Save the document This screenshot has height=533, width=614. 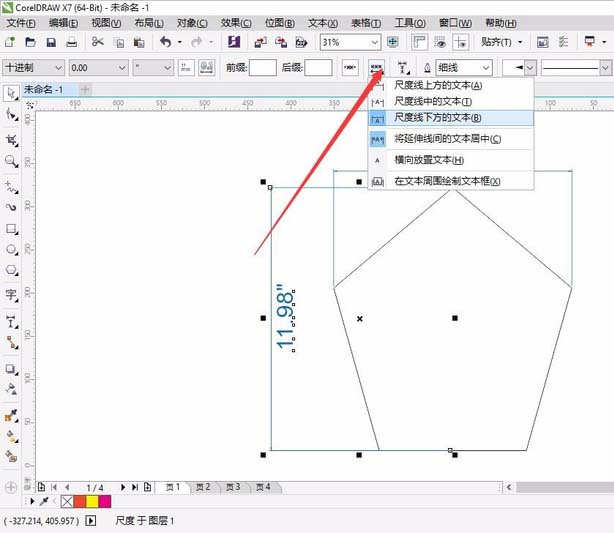(x=51, y=42)
